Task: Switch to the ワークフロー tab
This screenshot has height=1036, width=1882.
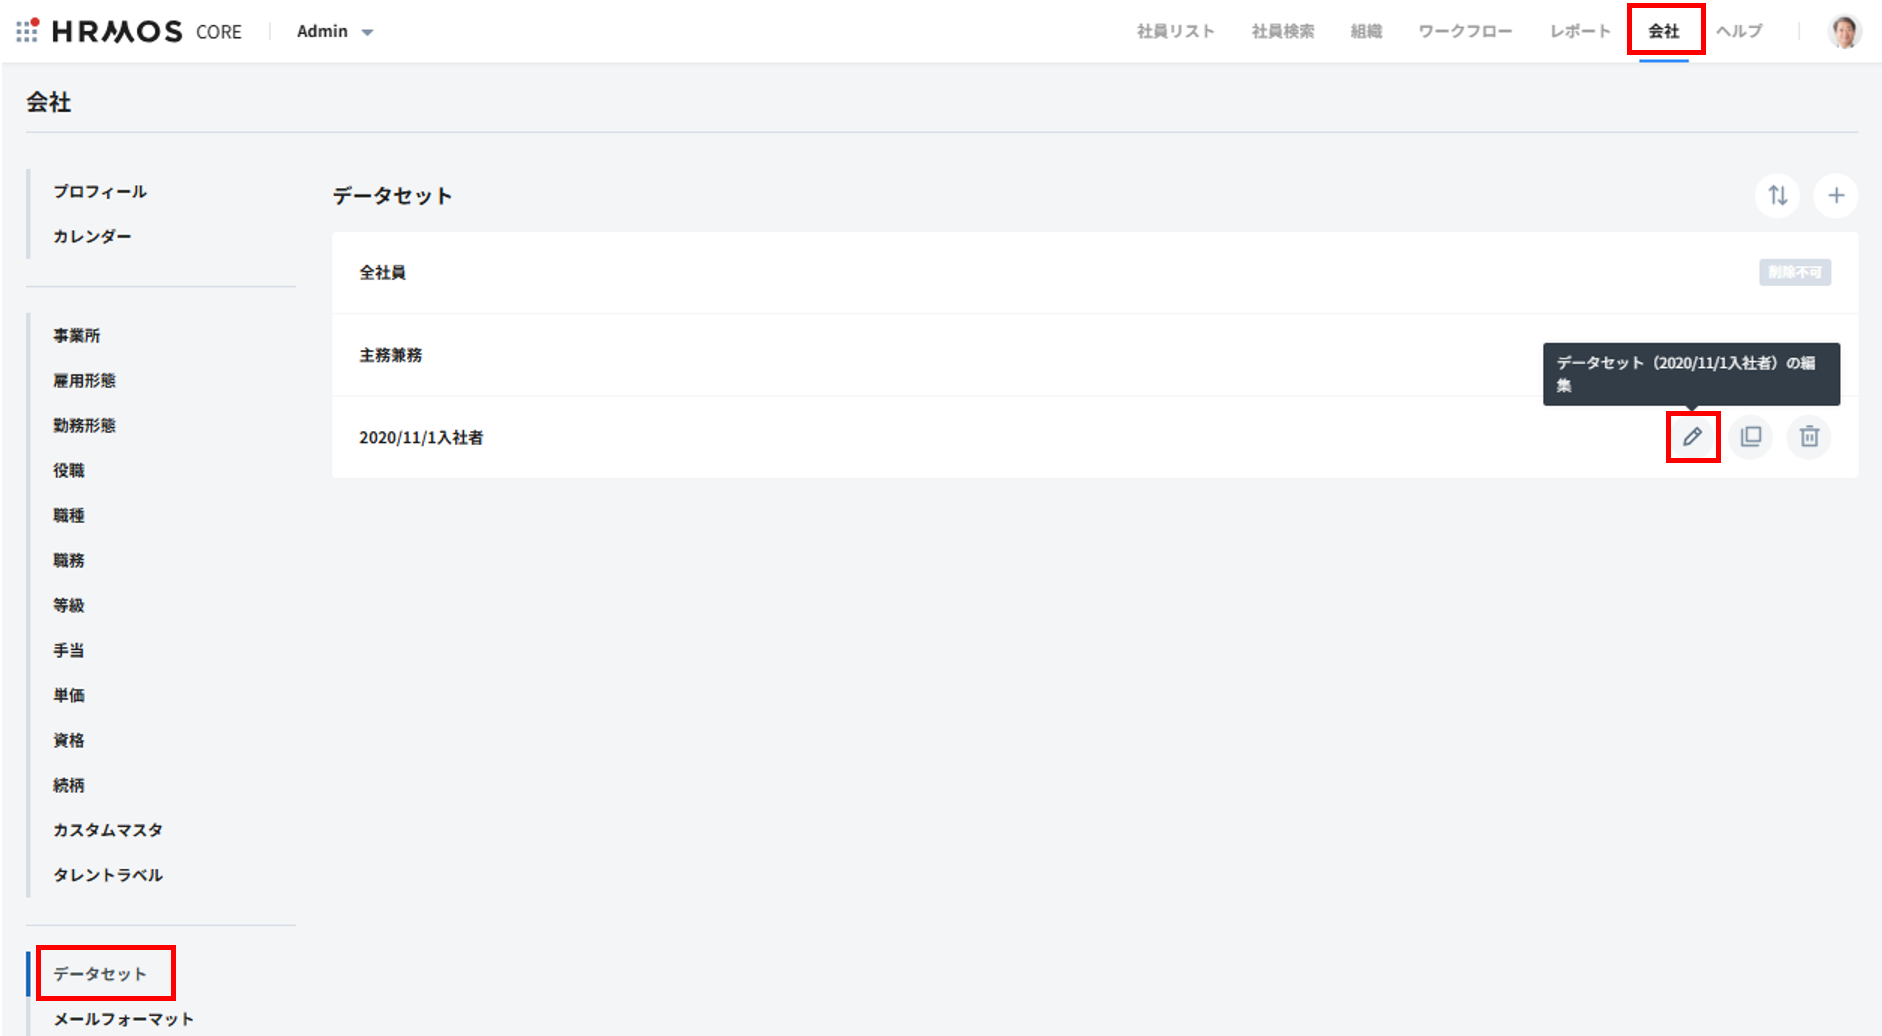Action: tap(1465, 32)
